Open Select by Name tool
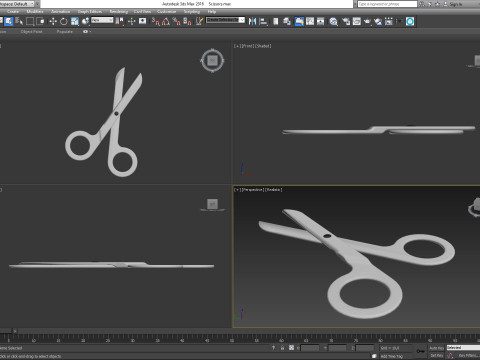This screenshot has height=360, width=480. pos(19,22)
